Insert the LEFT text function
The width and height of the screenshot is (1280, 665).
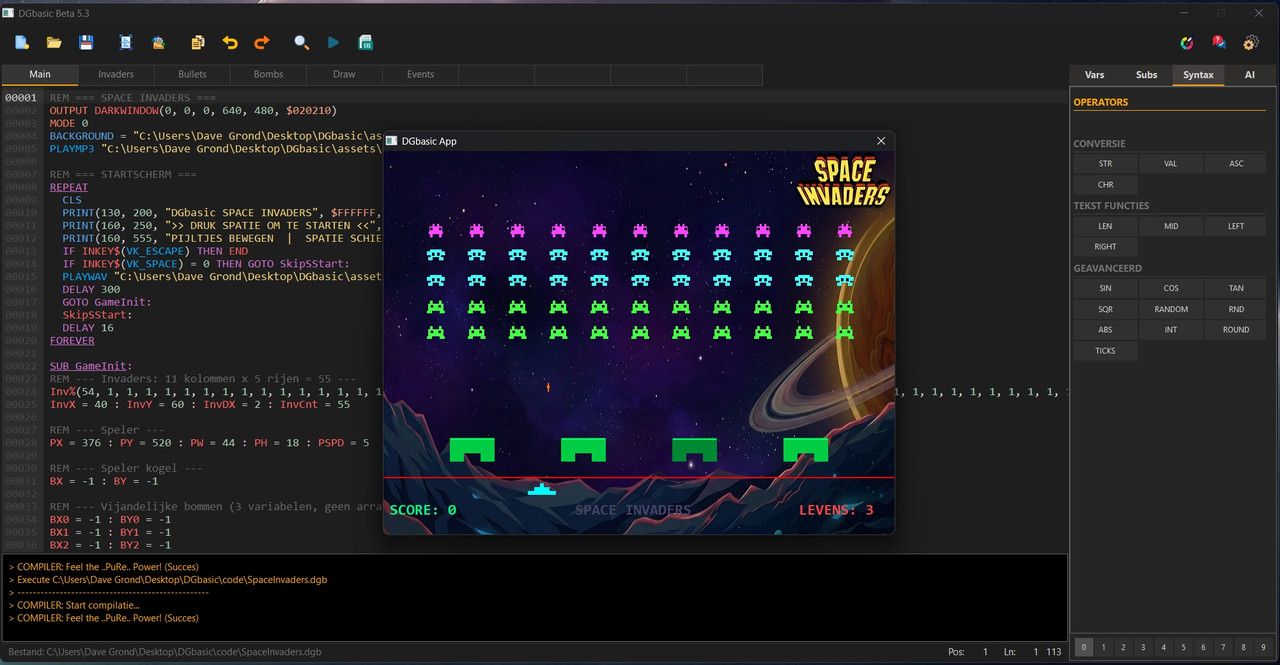tap(1236, 226)
